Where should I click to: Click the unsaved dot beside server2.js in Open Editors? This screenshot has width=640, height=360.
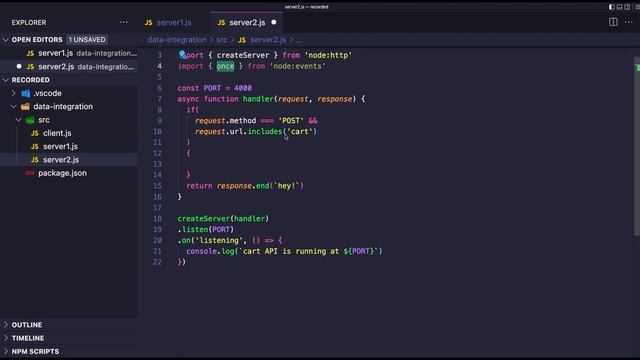pos(19,66)
